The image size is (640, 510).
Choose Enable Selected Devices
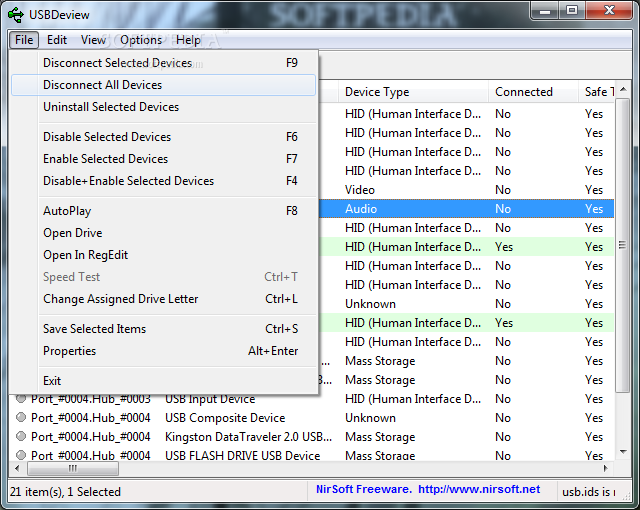(x=163, y=159)
